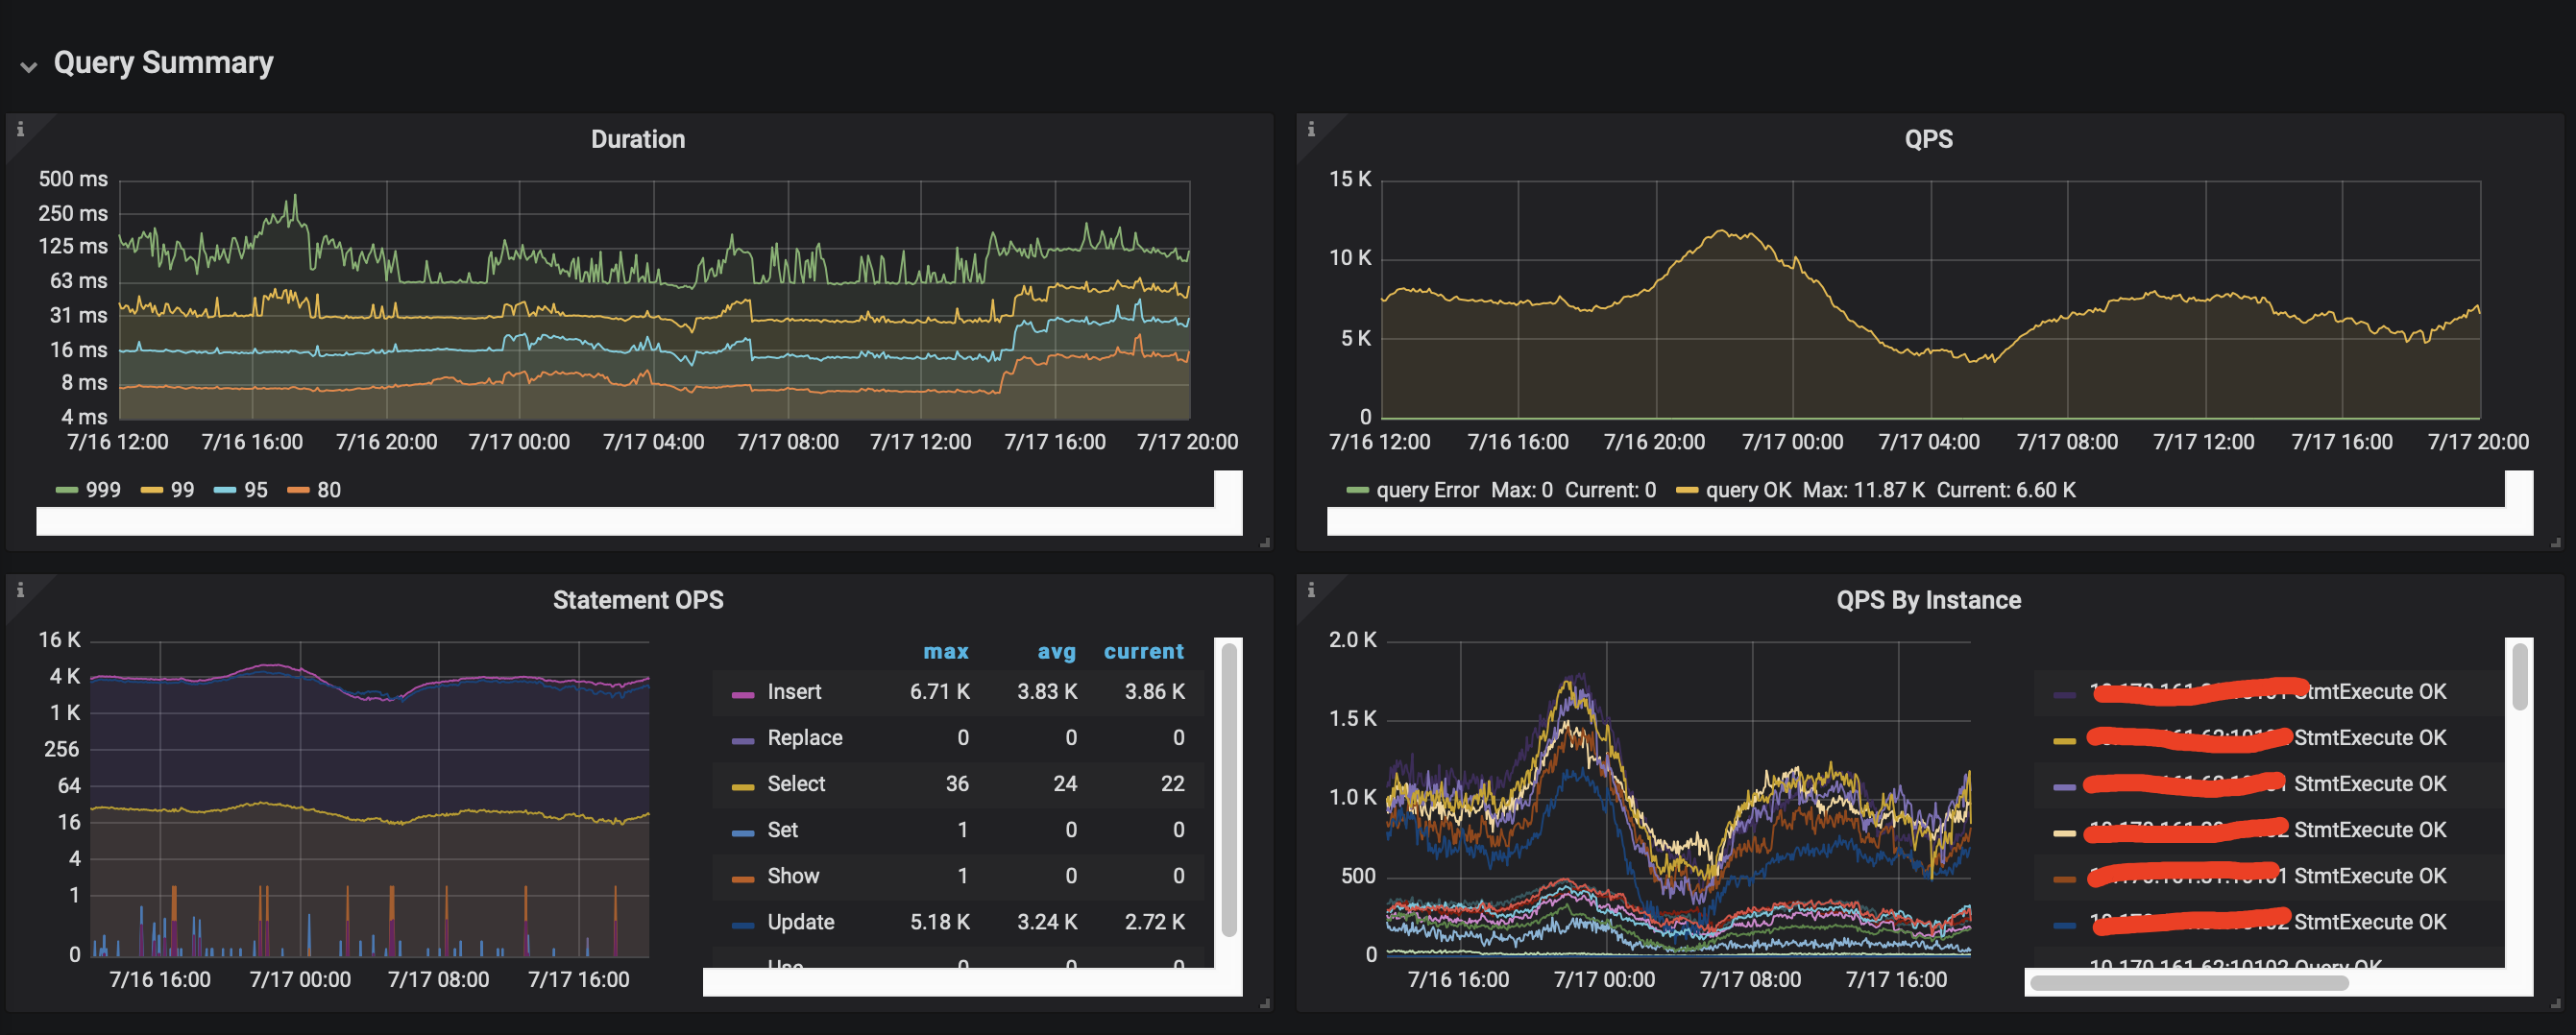2576x1035 pixels.
Task: Toggle the Update series in legend
Action: pyautogui.click(x=800, y=922)
